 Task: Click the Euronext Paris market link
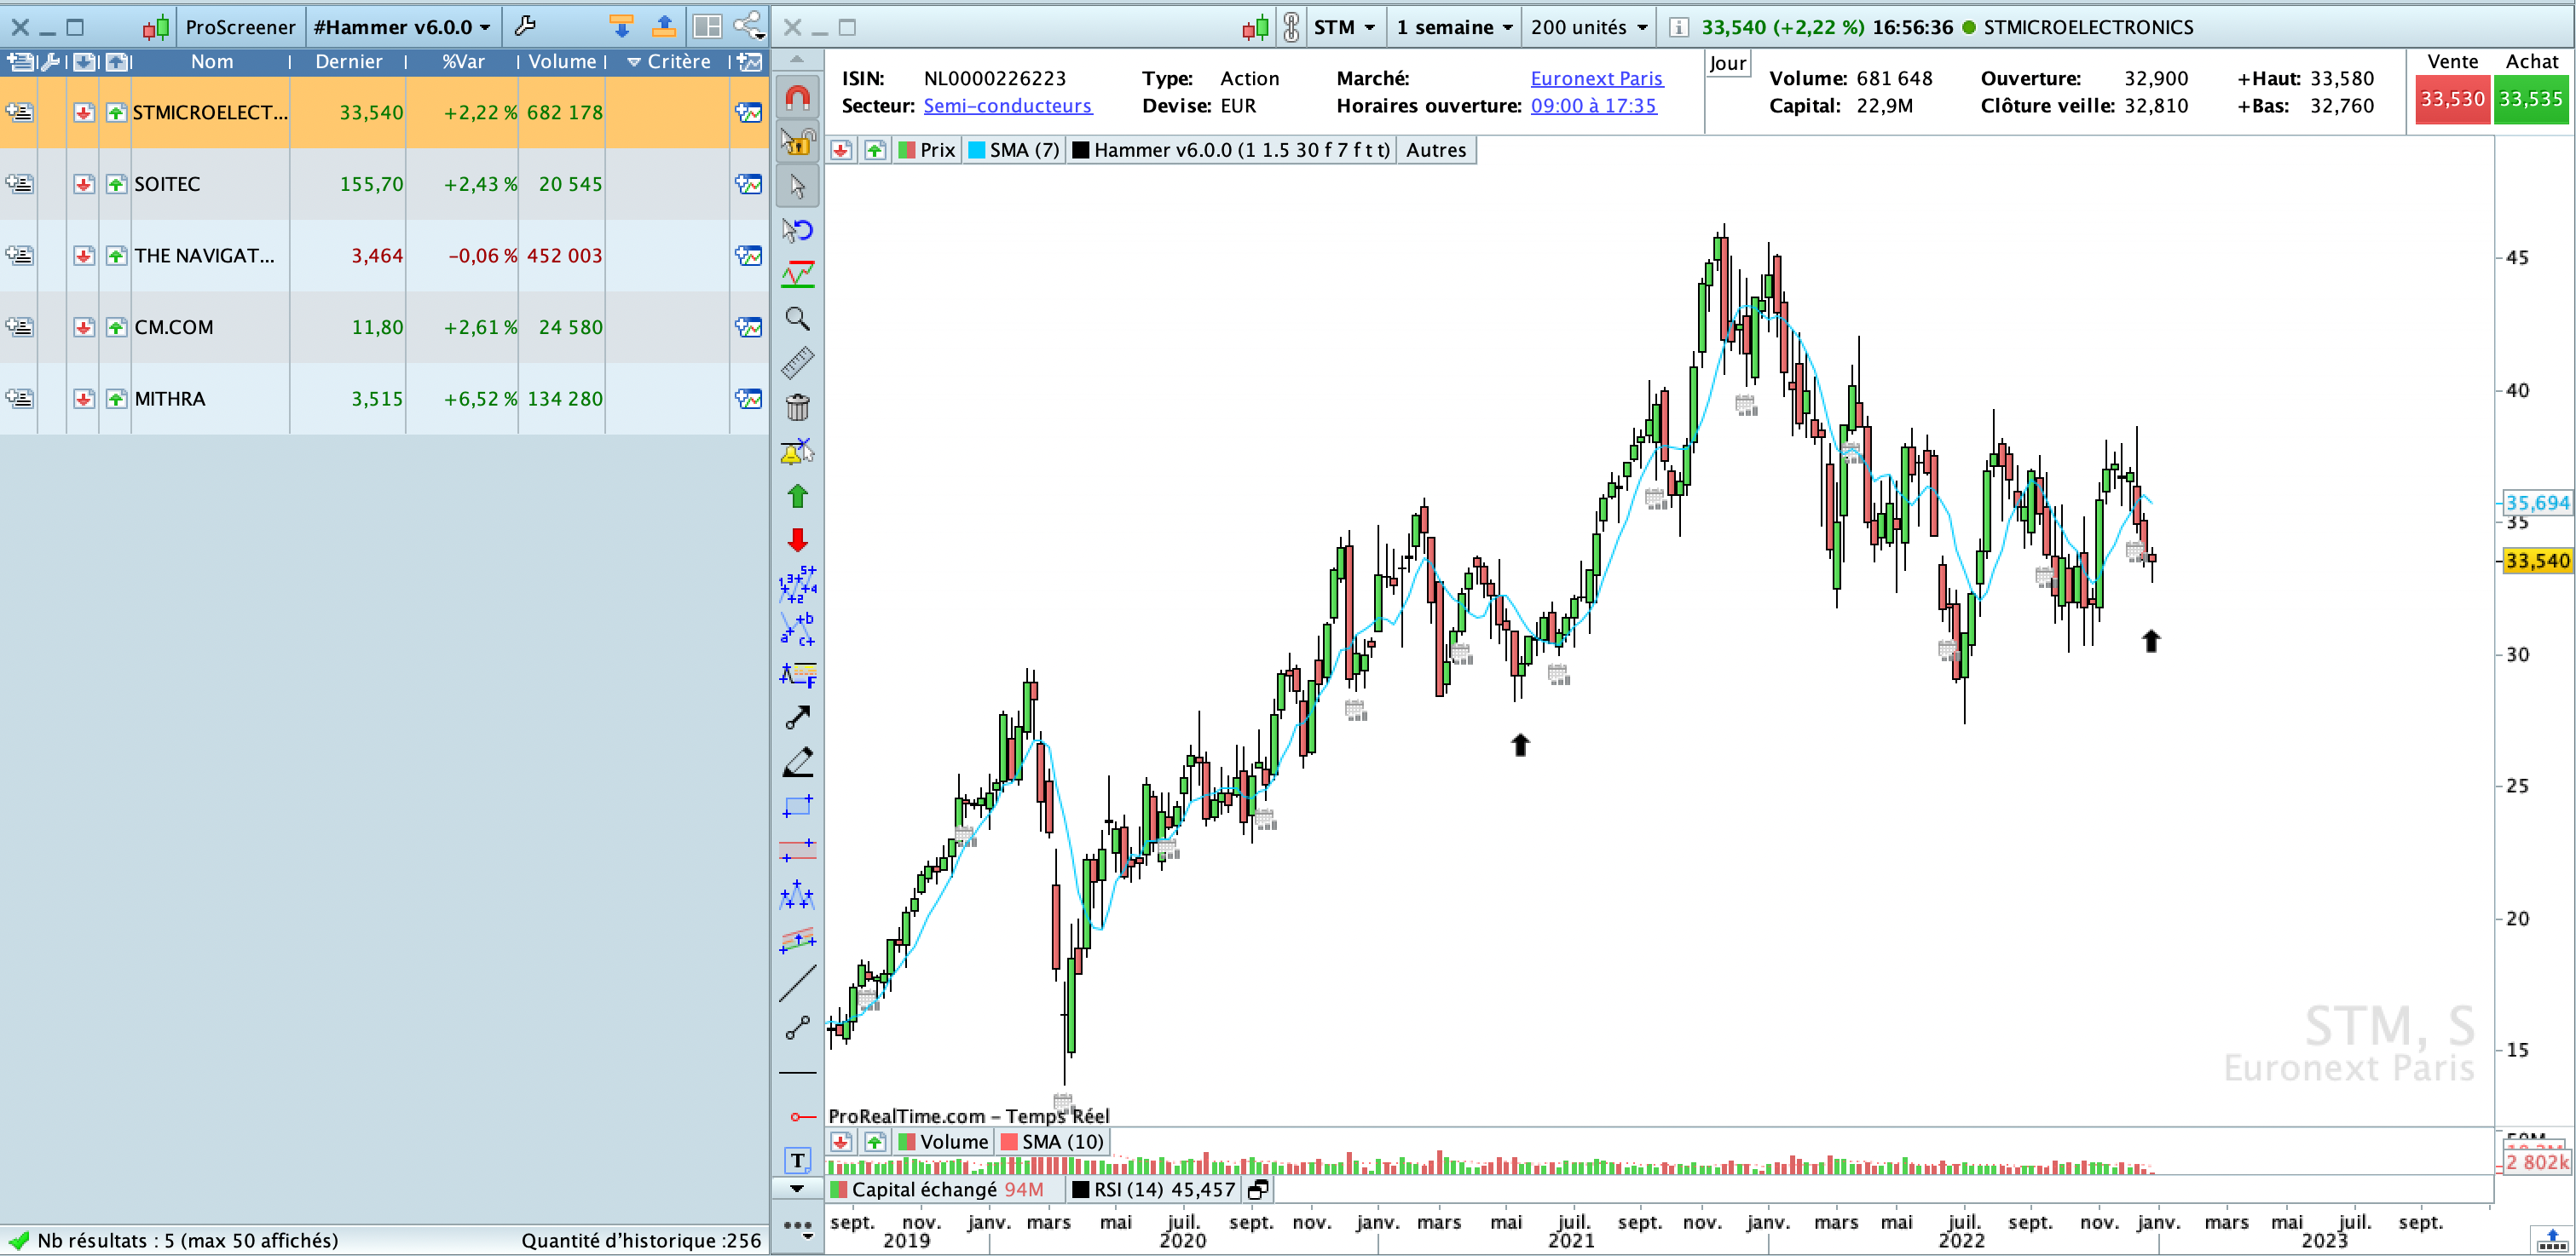pyautogui.click(x=1596, y=78)
